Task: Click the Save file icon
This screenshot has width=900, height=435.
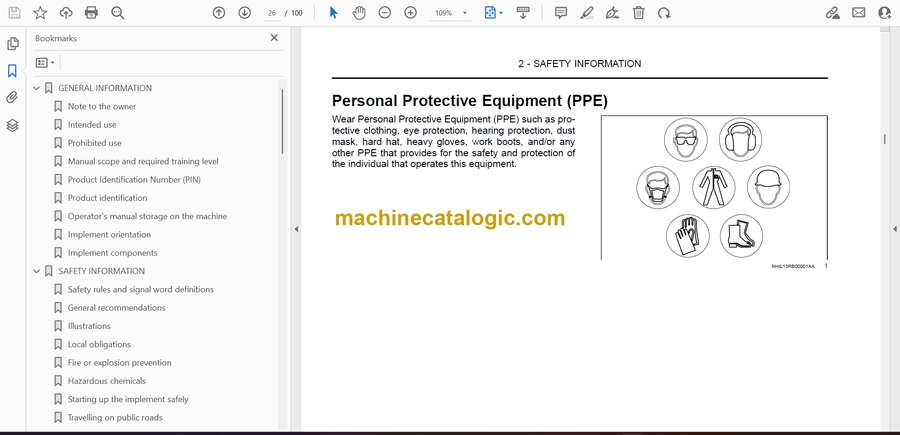Action: pyautogui.click(x=14, y=13)
